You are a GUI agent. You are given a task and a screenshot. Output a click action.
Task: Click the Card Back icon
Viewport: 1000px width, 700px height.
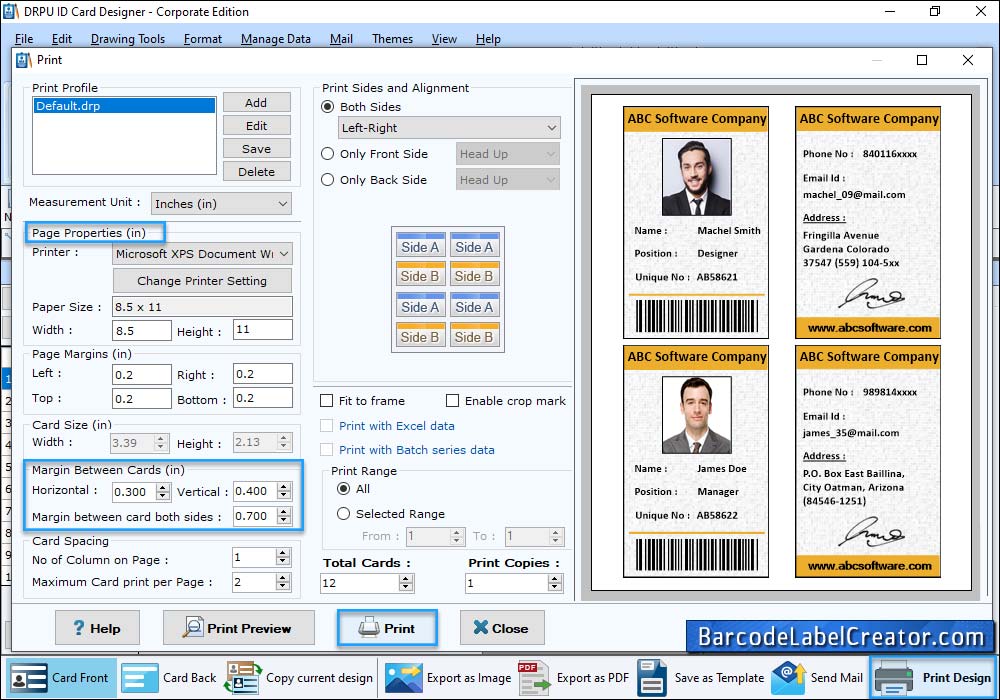[139, 678]
